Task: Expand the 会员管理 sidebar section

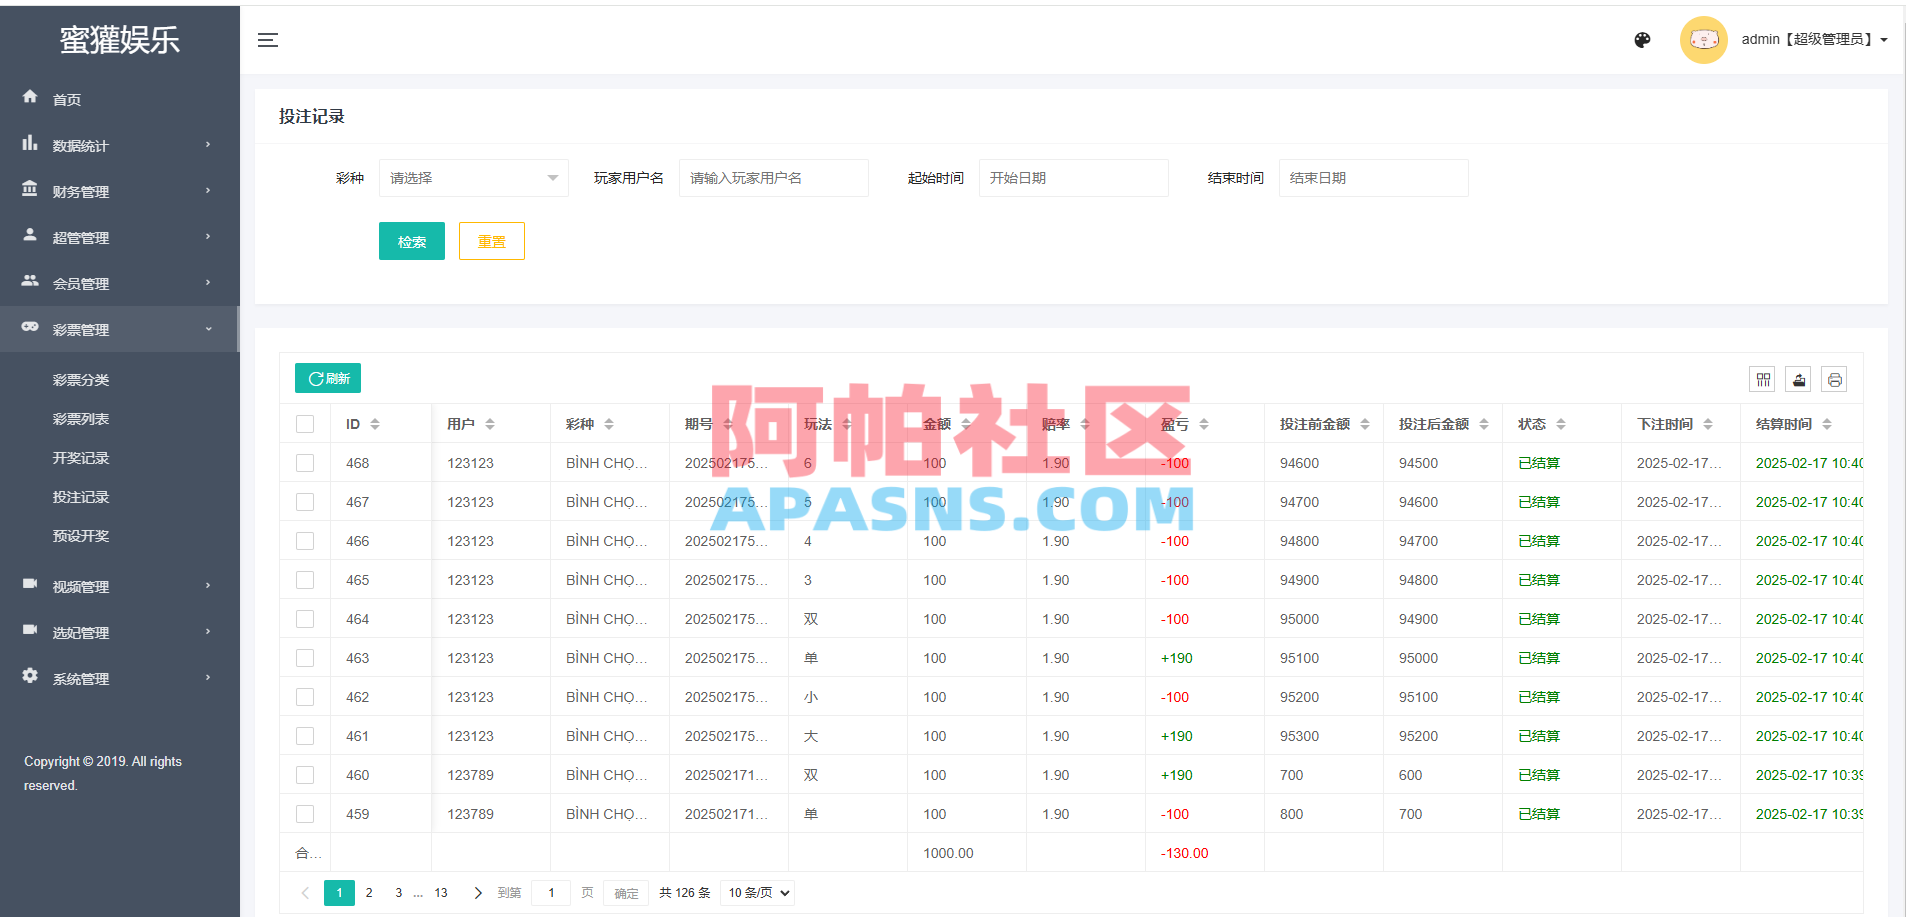Action: [80, 283]
